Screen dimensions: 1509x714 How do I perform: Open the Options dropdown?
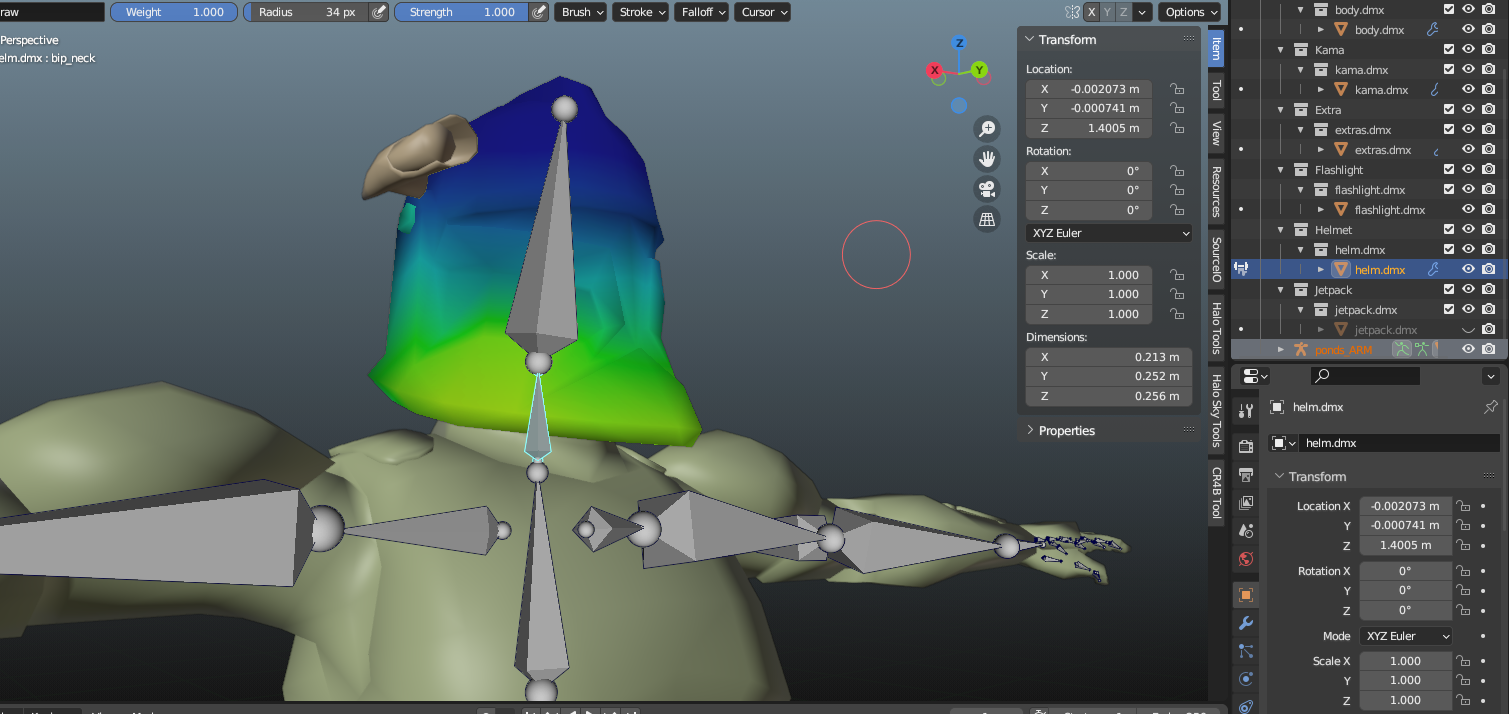point(1190,12)
